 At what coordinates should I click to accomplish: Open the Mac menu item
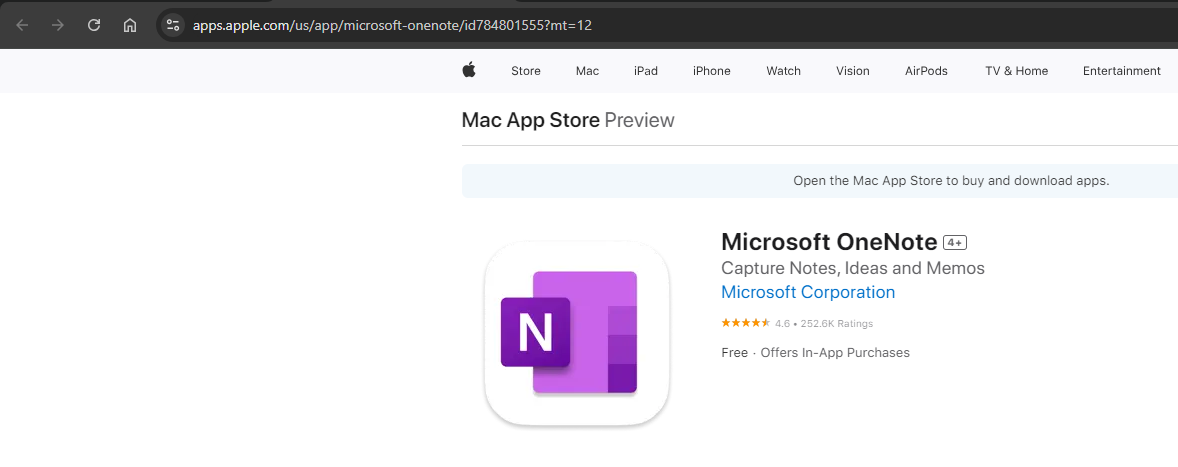coord(587,71)
